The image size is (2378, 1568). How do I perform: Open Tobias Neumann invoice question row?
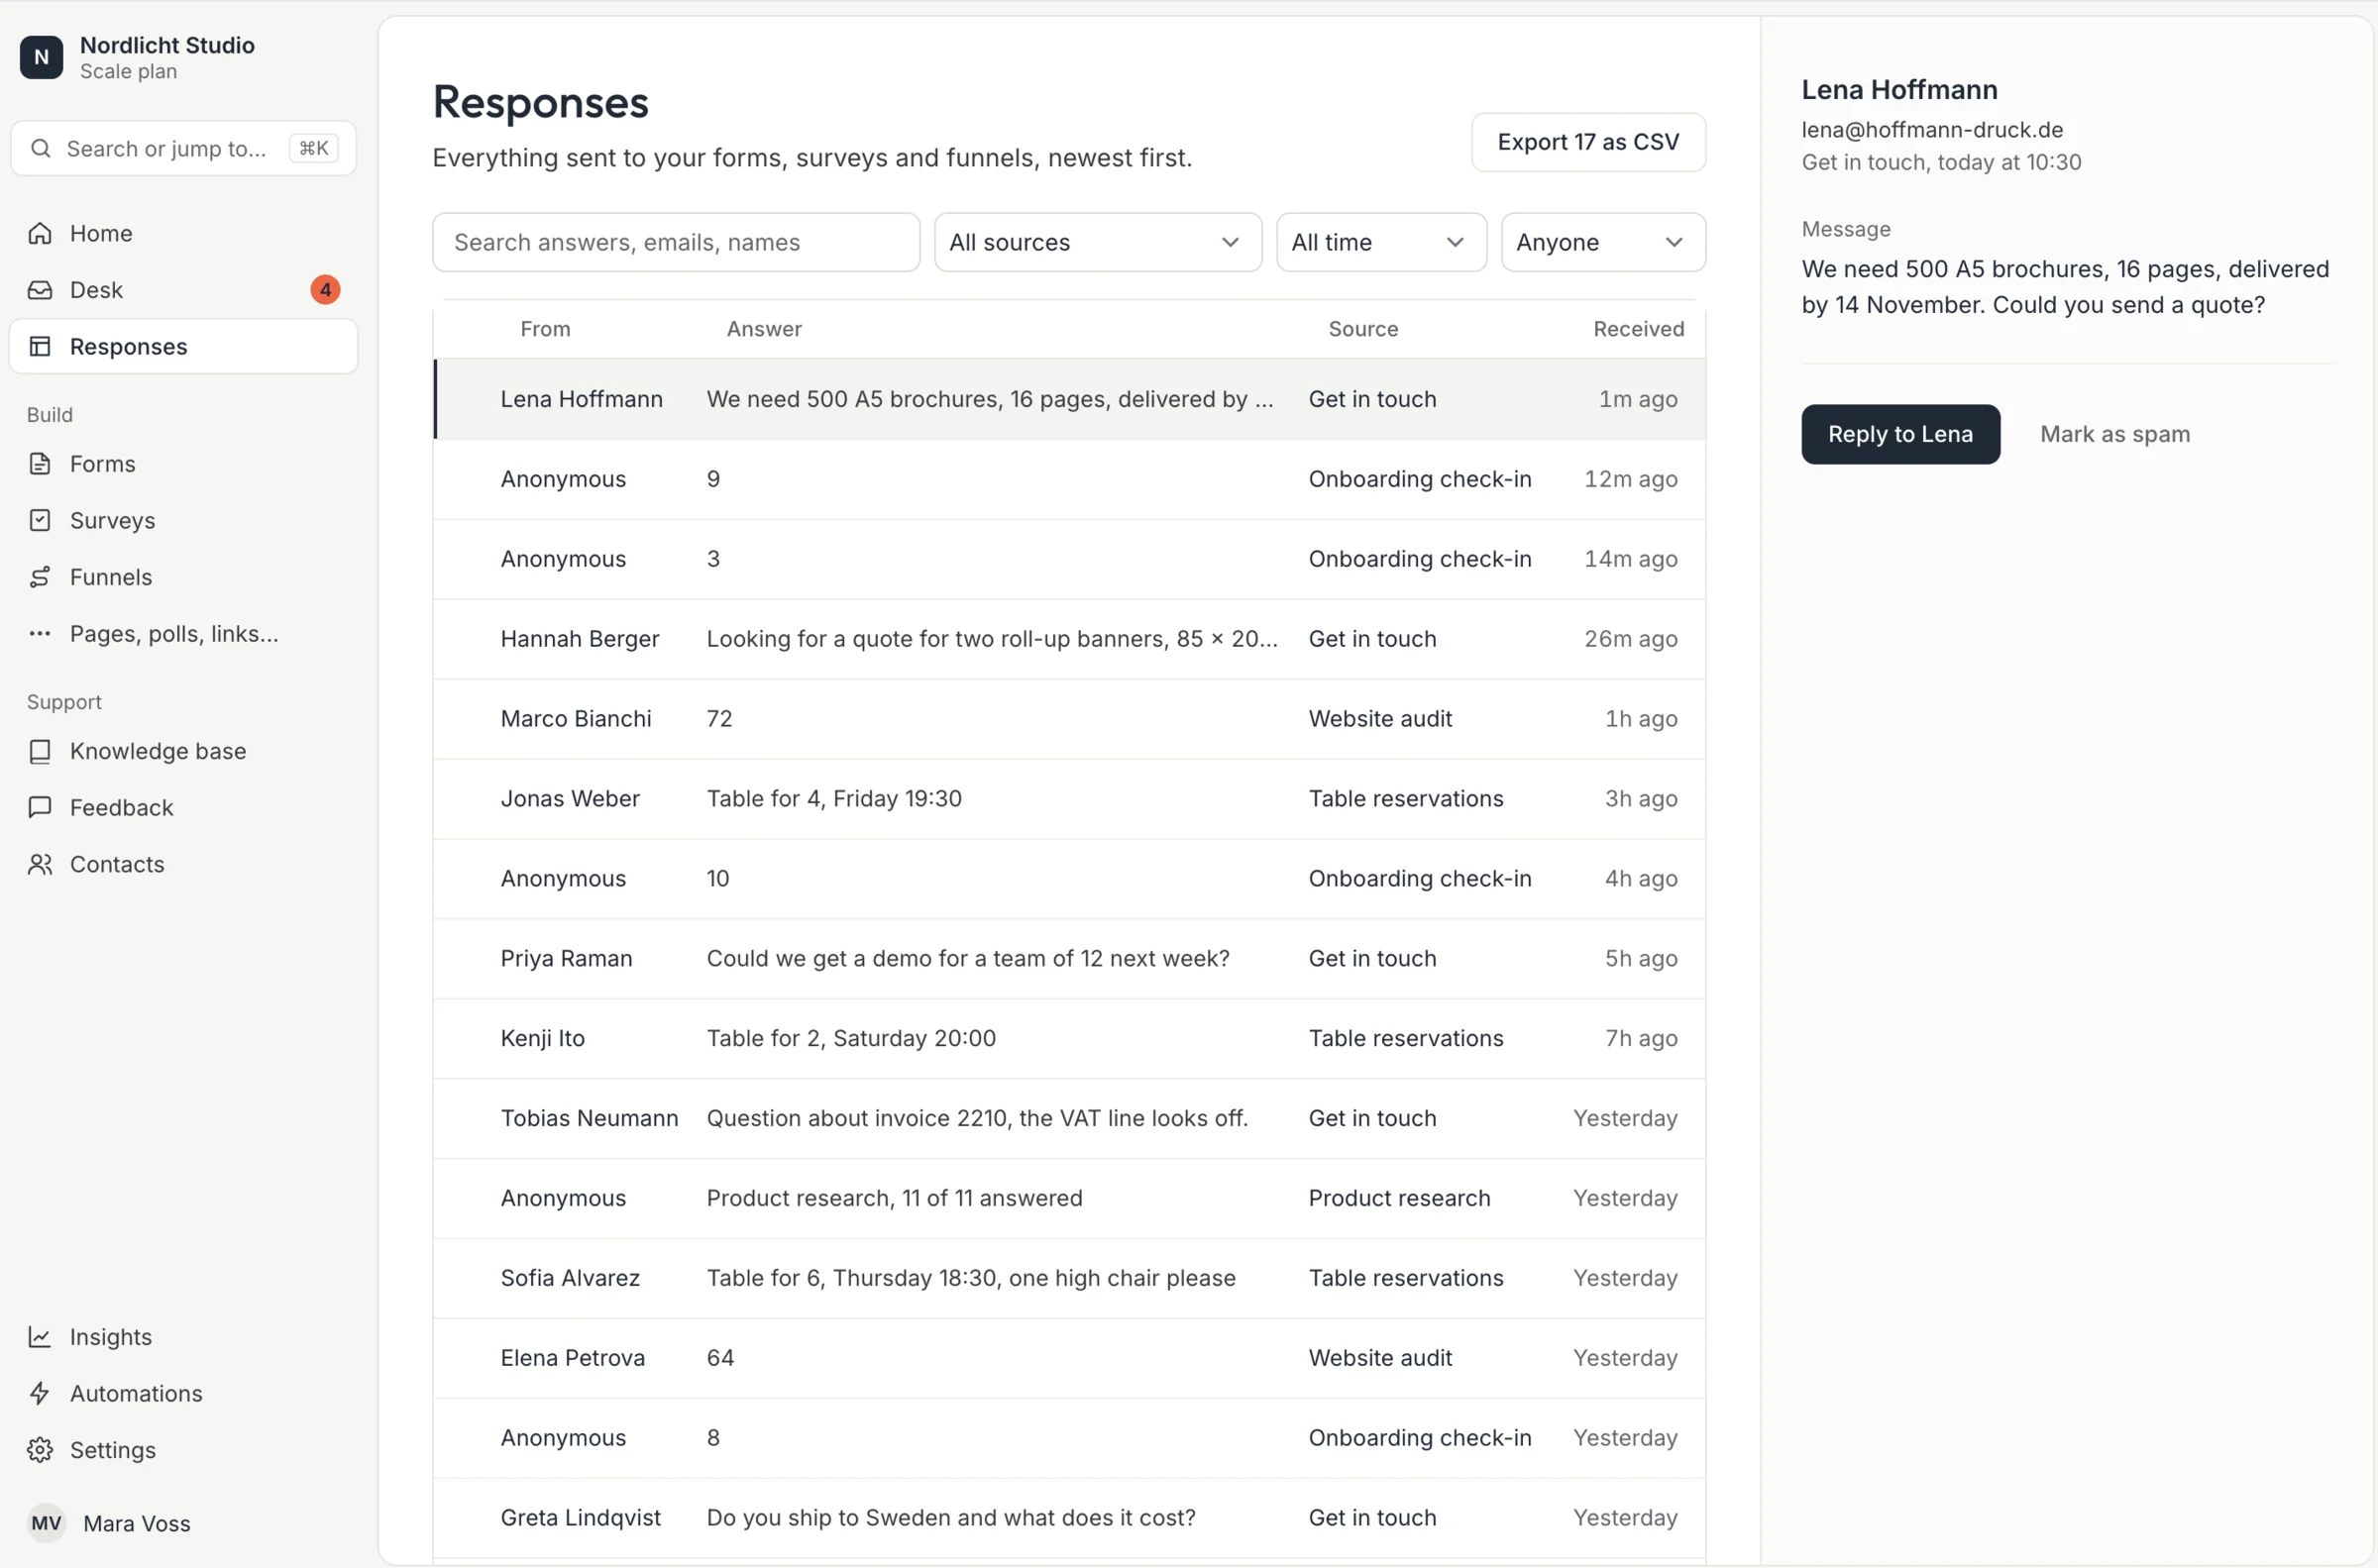1070,1118
